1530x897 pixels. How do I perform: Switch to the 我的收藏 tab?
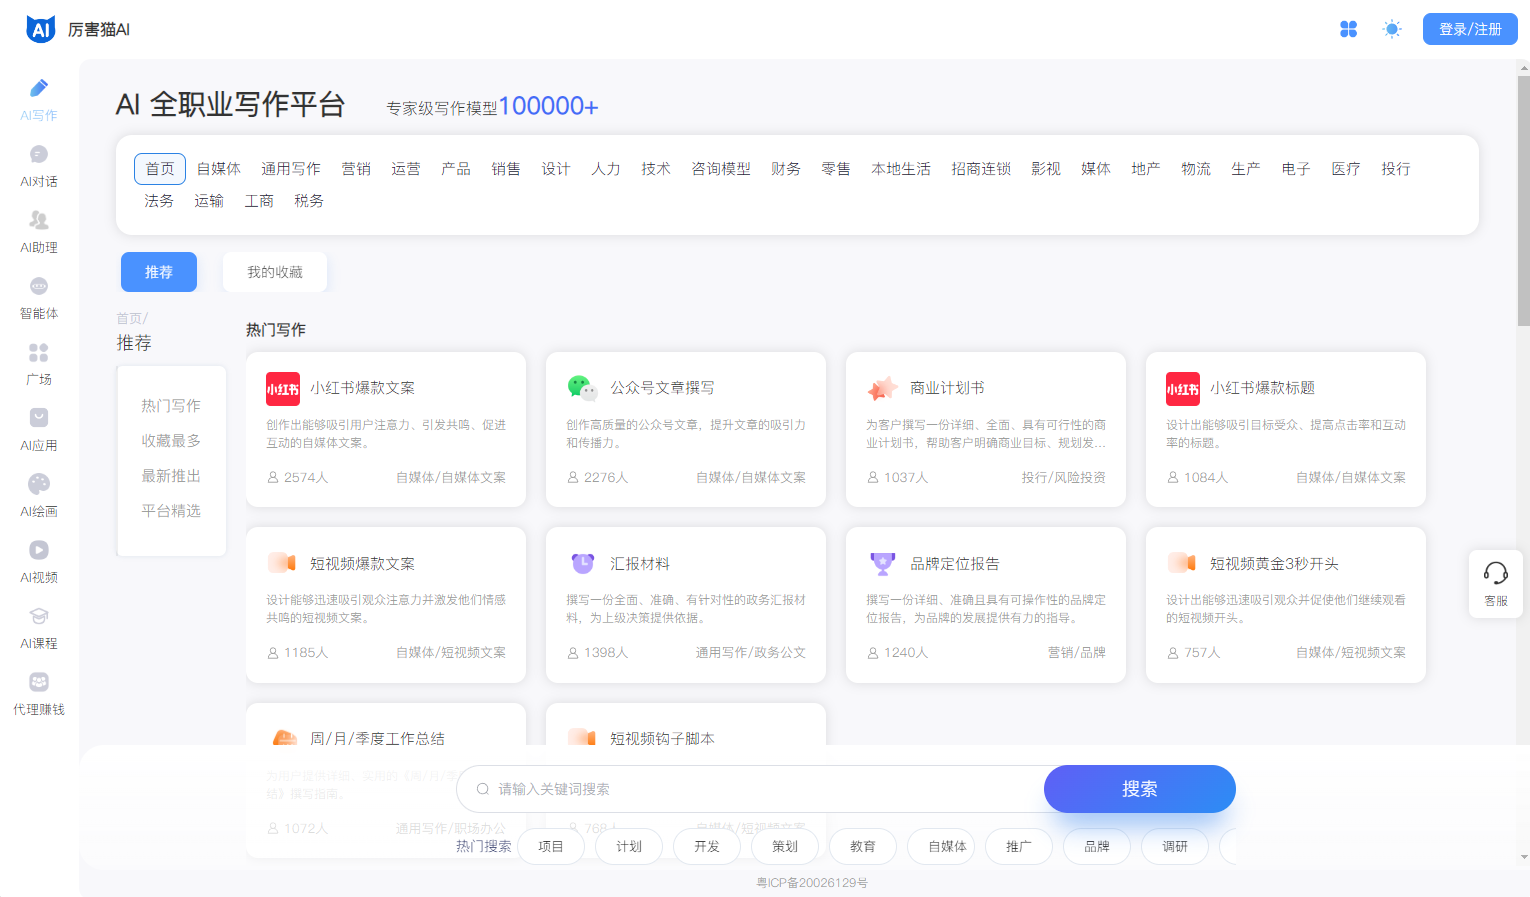[x=275, y=272]
